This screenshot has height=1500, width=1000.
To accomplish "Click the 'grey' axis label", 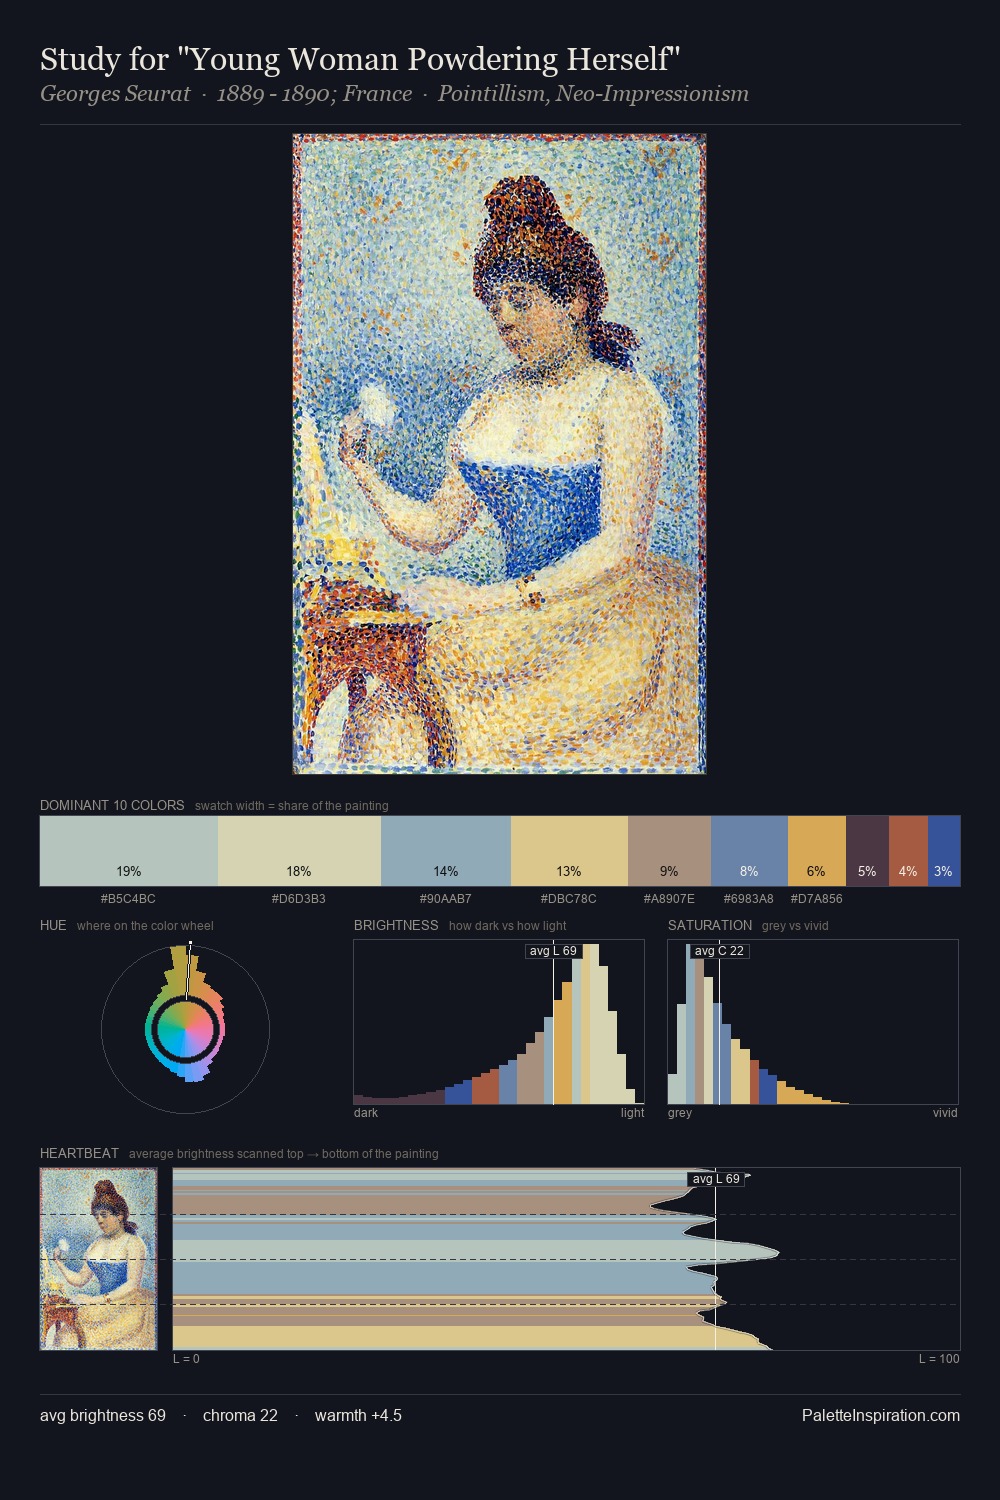I will coord(680,1113).
